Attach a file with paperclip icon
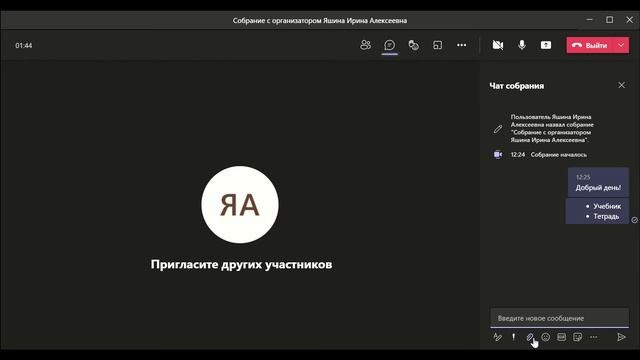Screen dimensions: 640x360 tap(529, 337)
